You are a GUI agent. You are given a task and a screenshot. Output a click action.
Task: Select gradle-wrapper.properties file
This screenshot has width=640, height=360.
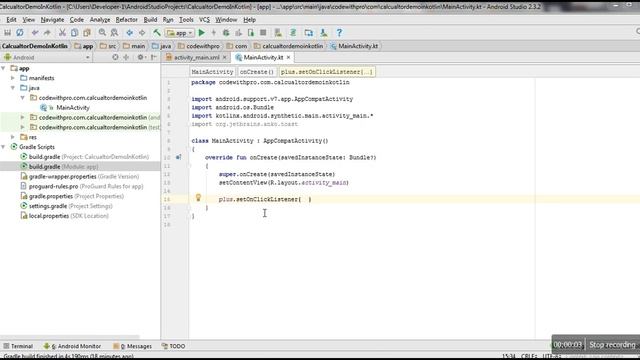point(80,176)
